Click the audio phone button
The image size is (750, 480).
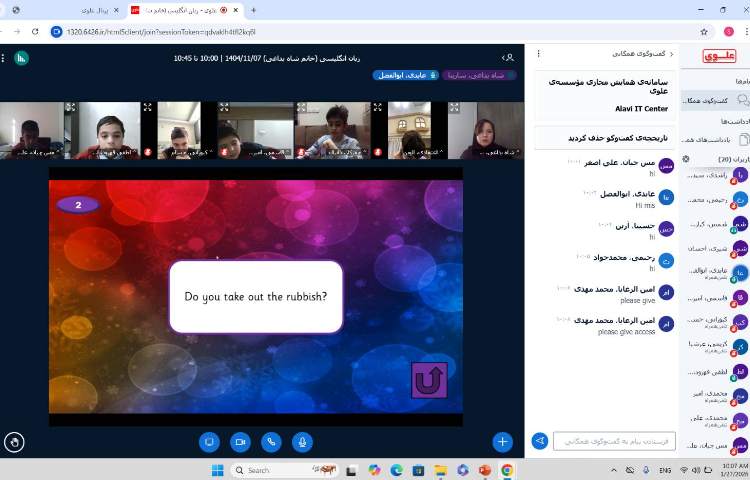(271, 442)
